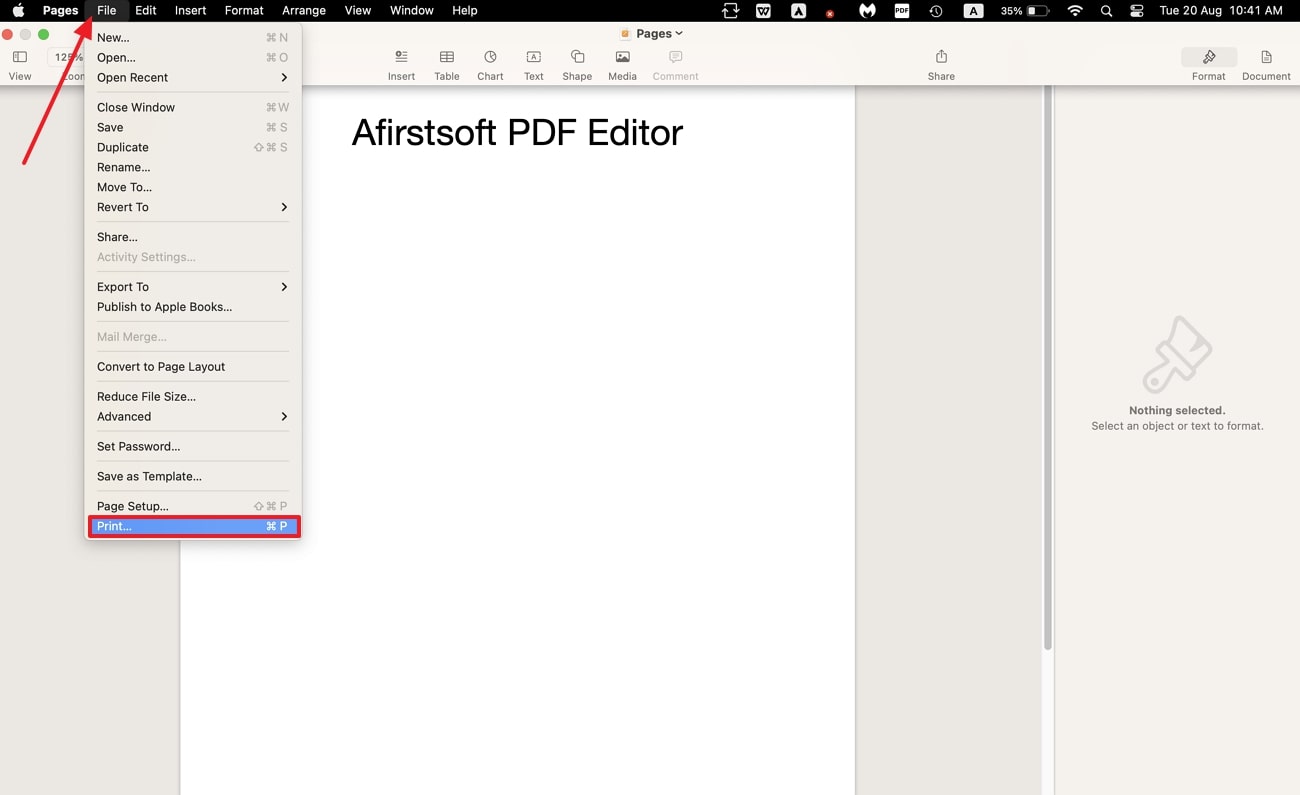Viewport: 1300px width, 795px height.
Task: Click the Afirstsoft PDF Editor heading text
Action: (517, 133)
